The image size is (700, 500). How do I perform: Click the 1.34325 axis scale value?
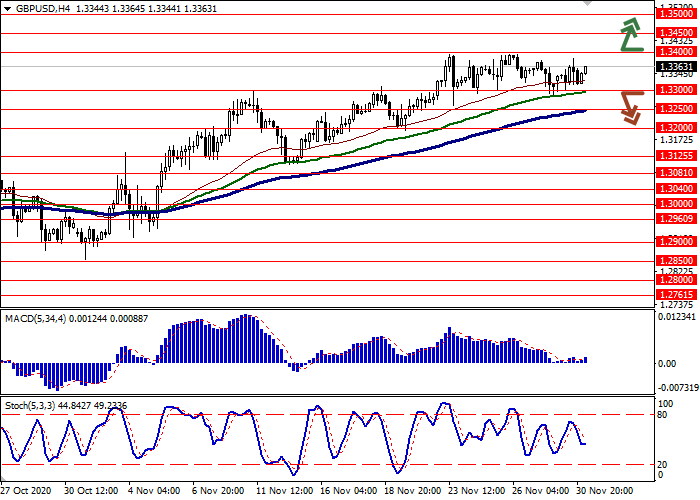click(677, 42)
